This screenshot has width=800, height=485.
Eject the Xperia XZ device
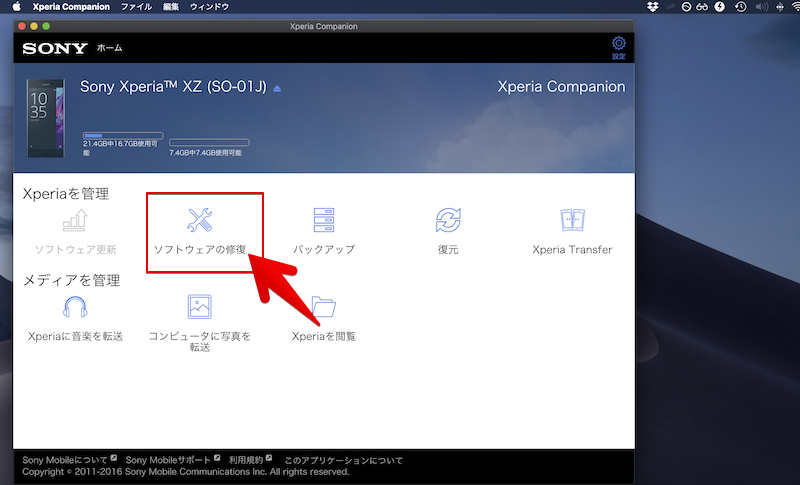click(x=278, y=89)
